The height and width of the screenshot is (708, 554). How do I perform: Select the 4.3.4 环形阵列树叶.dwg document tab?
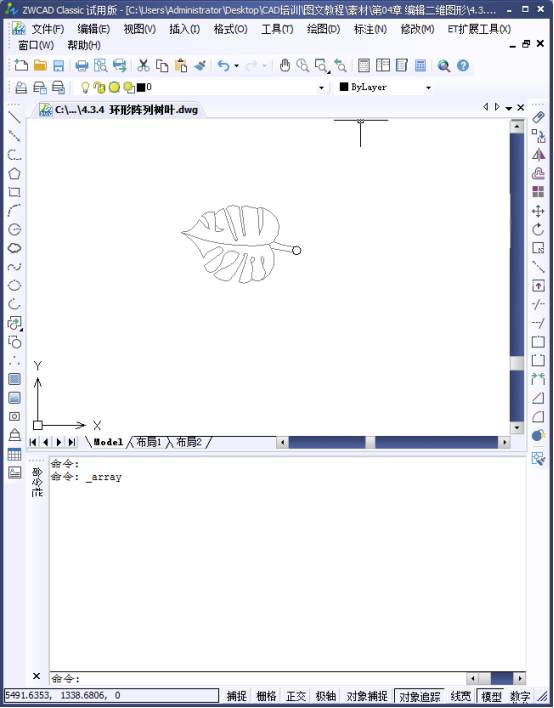coord(119,110)
